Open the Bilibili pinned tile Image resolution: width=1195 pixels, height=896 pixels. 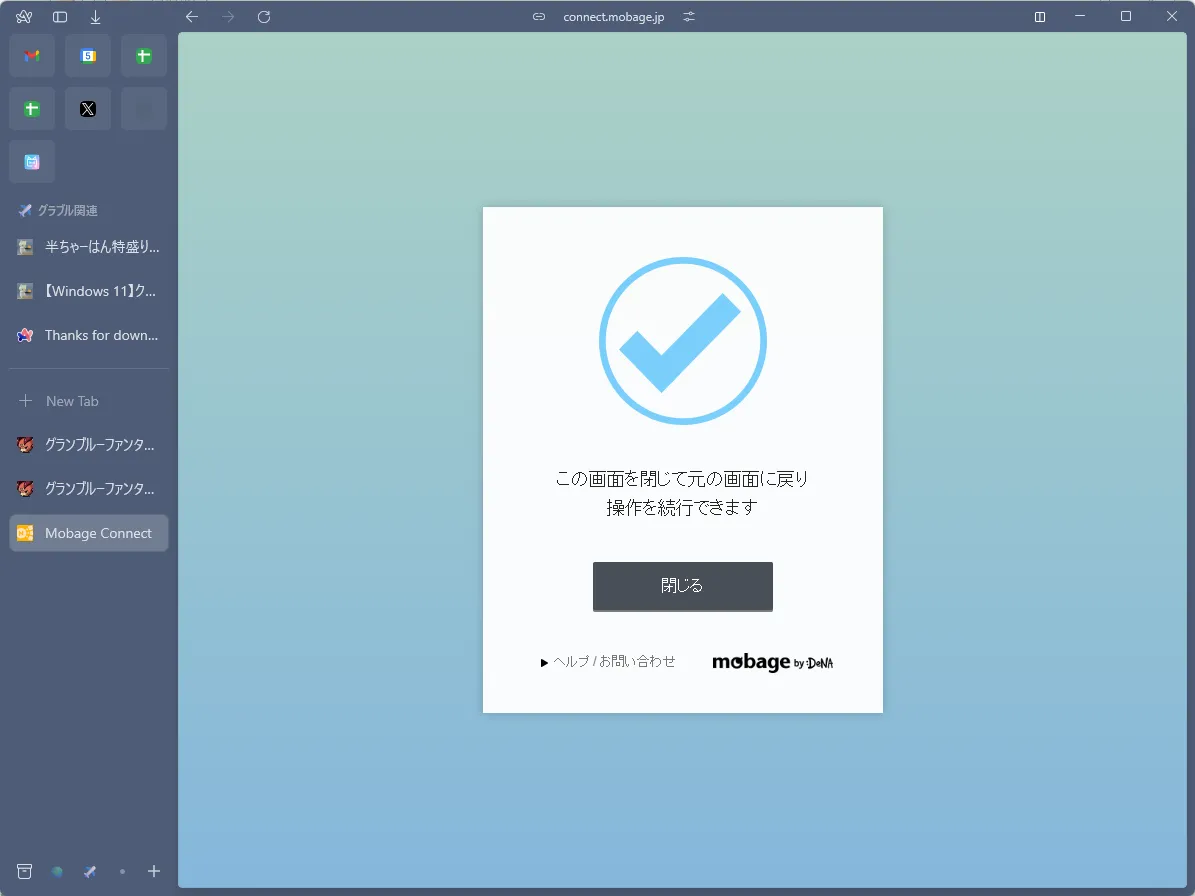32,162
